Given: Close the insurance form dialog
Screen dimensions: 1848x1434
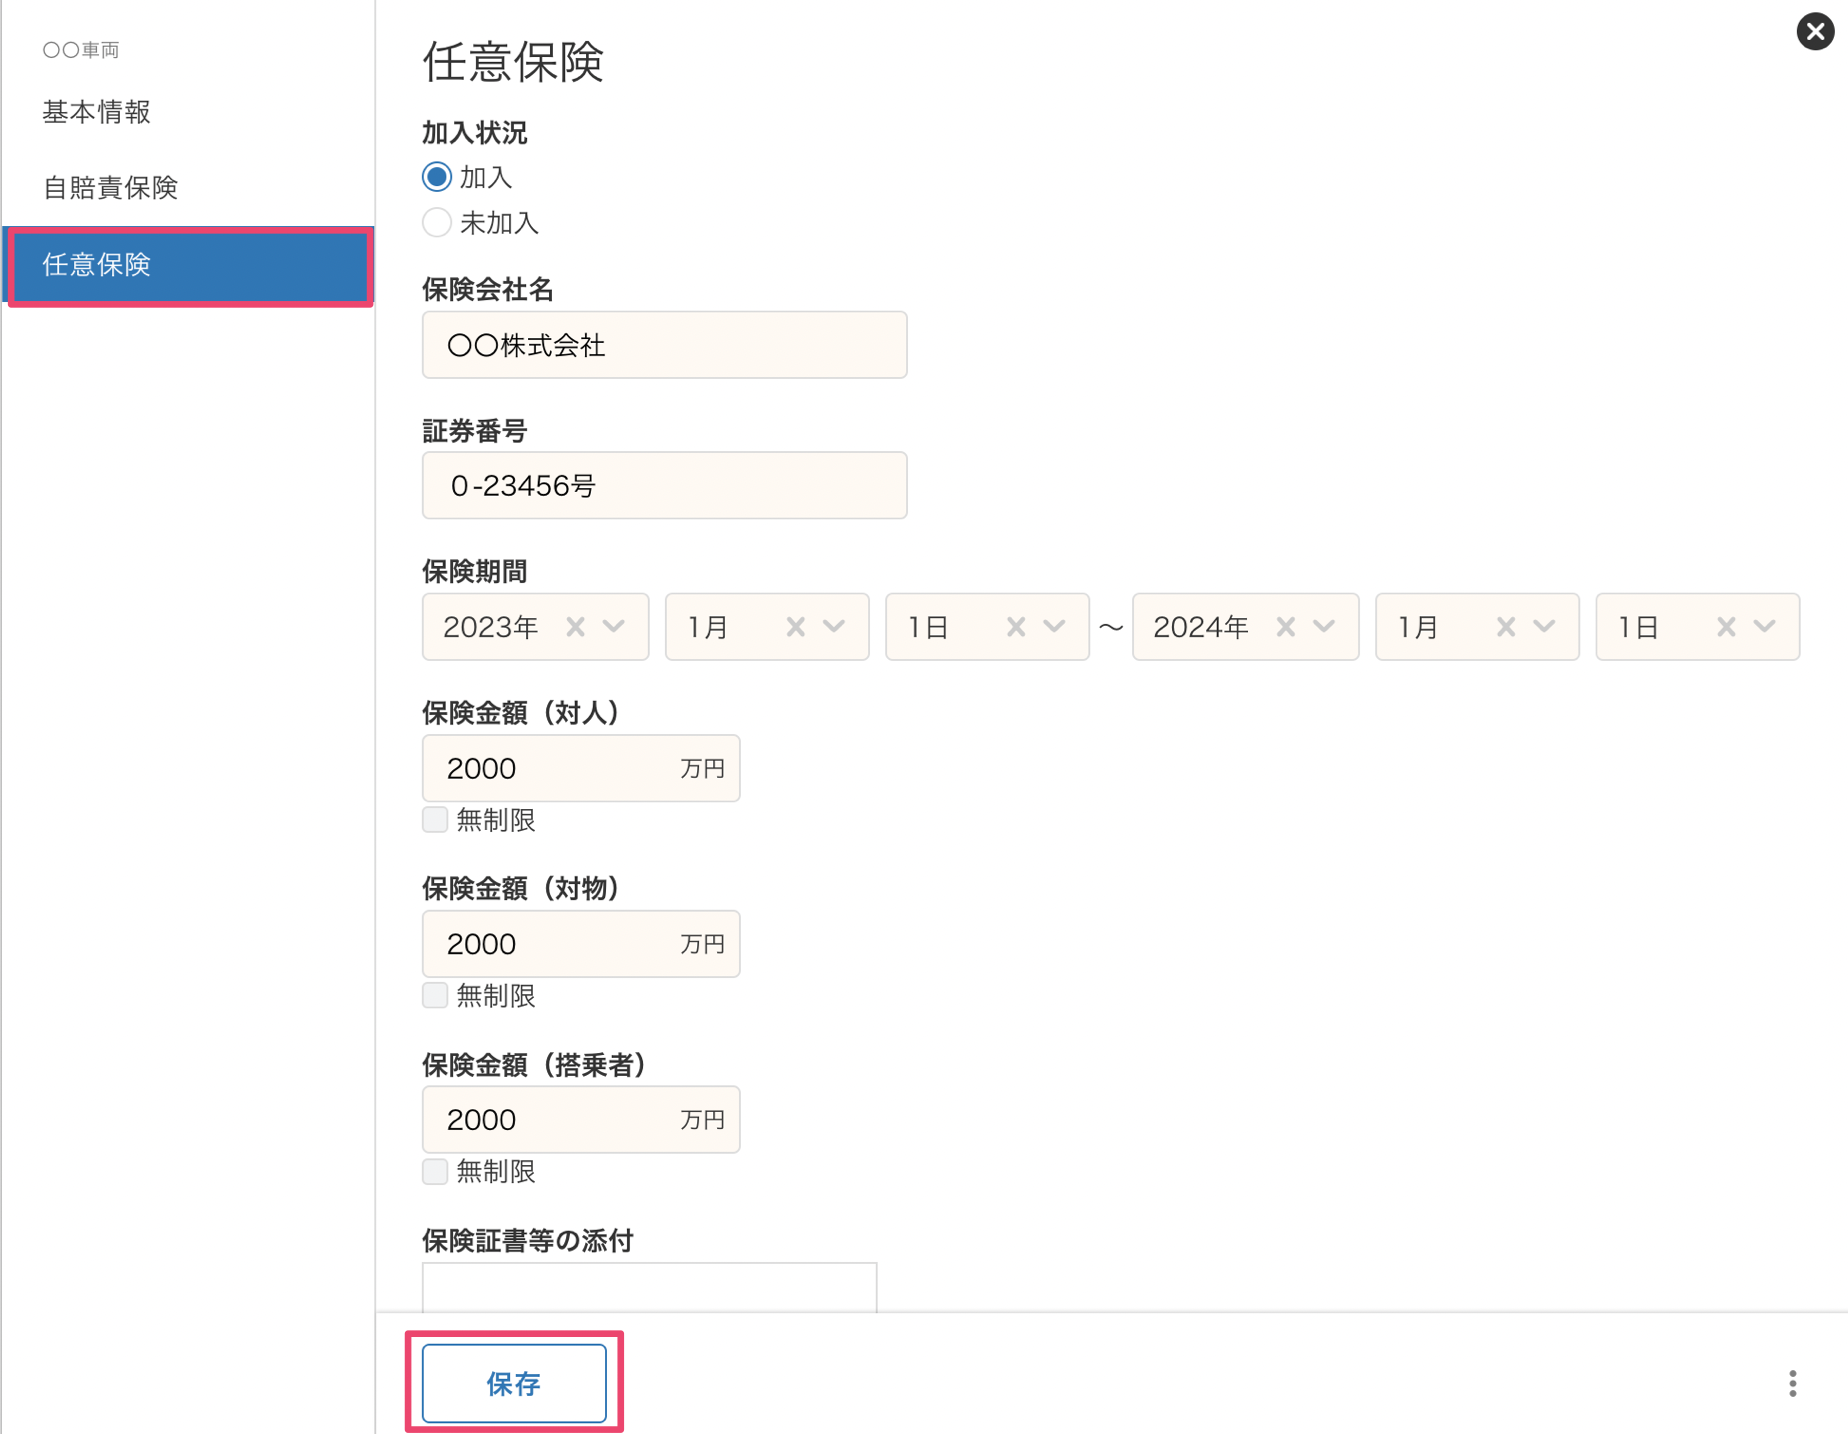Looking at the screenshot, I should (x=1814, y=31).
